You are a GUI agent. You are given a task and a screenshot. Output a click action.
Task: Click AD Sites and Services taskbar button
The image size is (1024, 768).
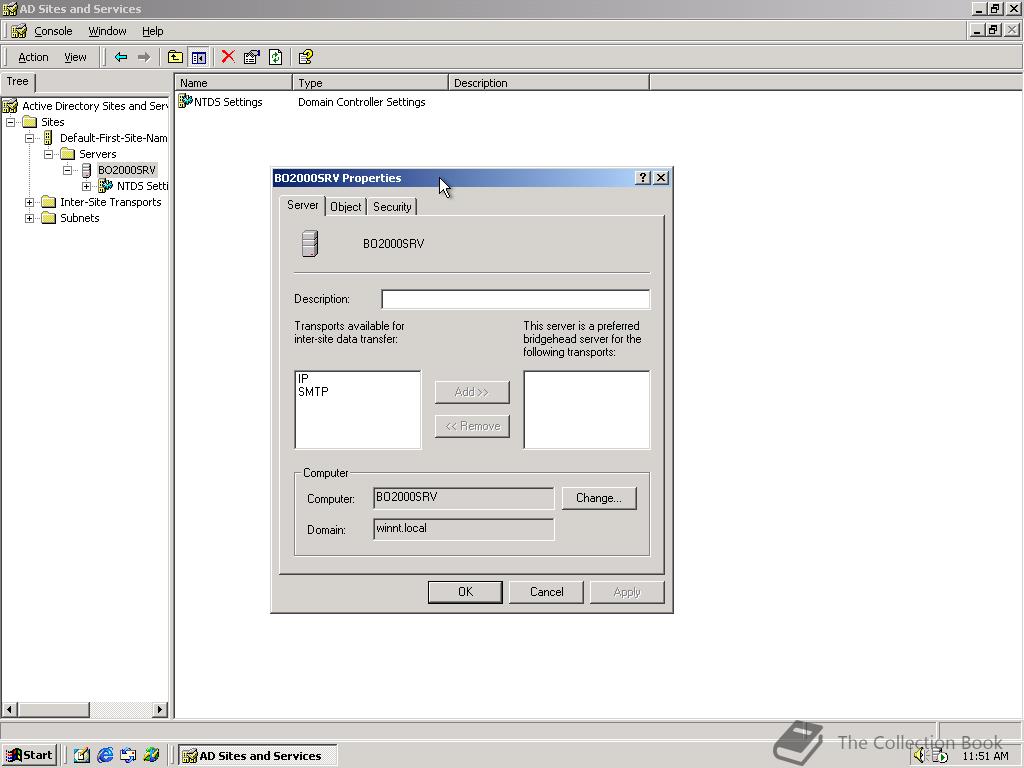[259, 756]
